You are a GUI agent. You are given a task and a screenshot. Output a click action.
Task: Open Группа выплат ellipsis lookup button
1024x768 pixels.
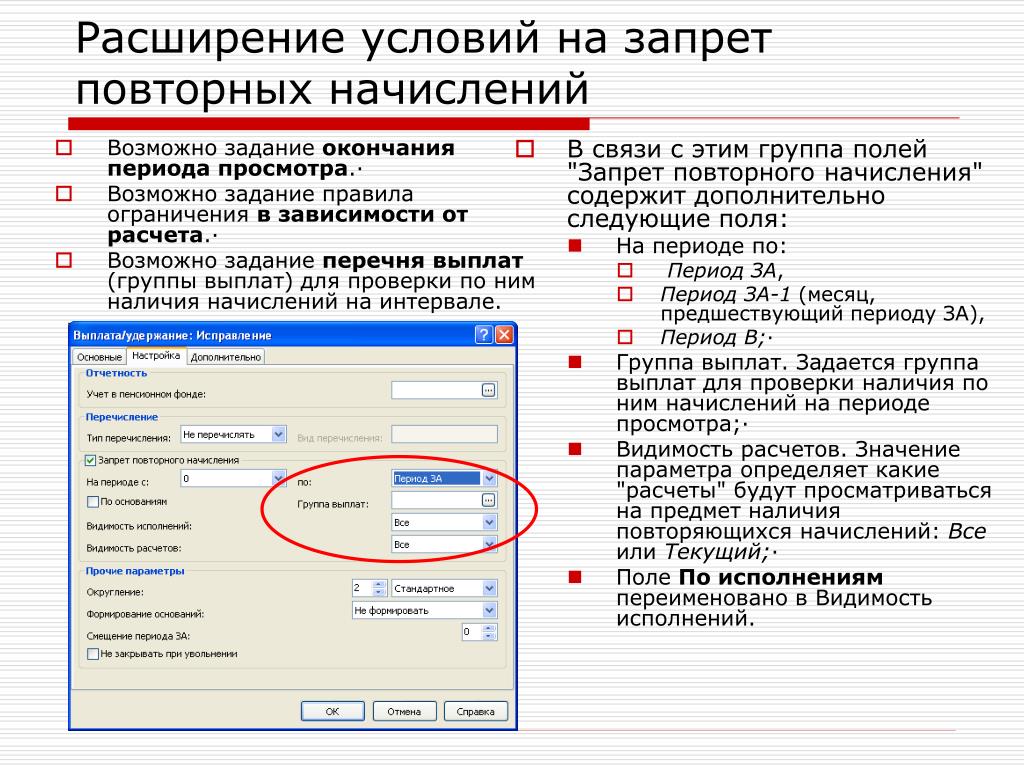(x=488, y=500)
